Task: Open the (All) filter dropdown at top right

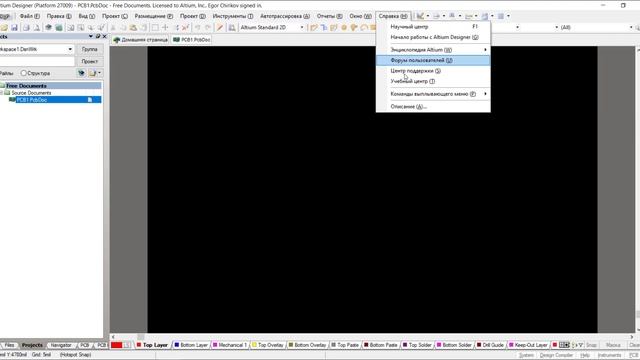Action: (631, 27)
